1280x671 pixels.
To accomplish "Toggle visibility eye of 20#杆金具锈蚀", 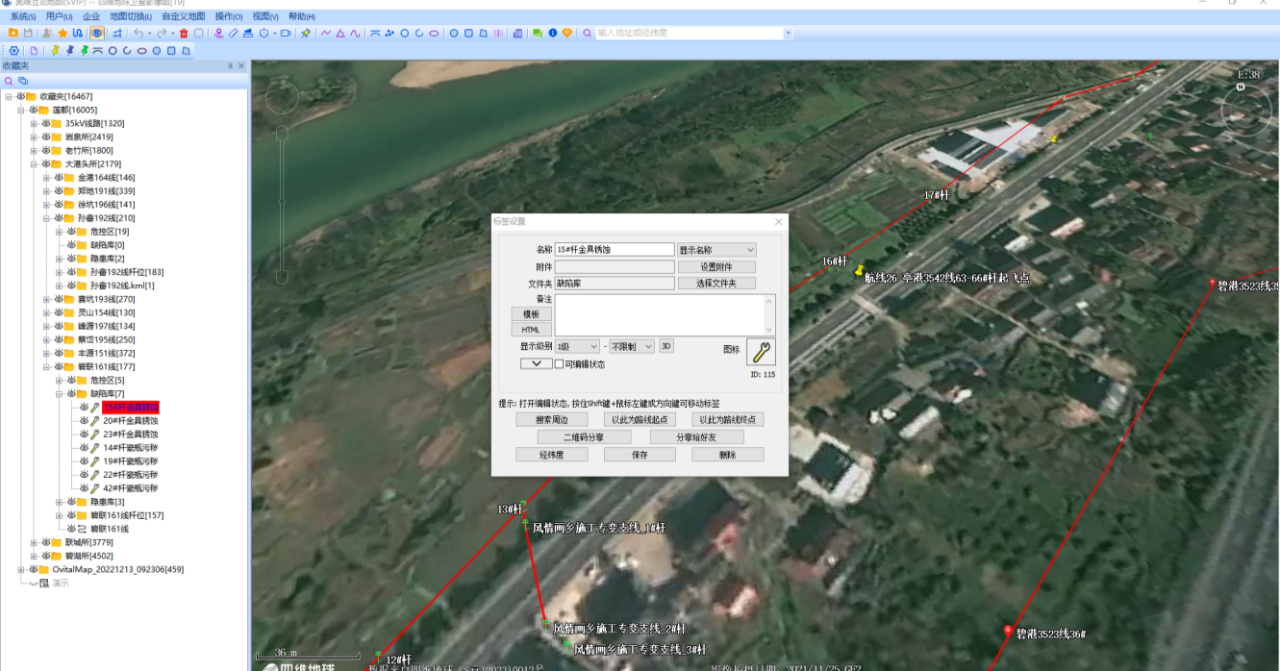I will (x=84, y=421).
